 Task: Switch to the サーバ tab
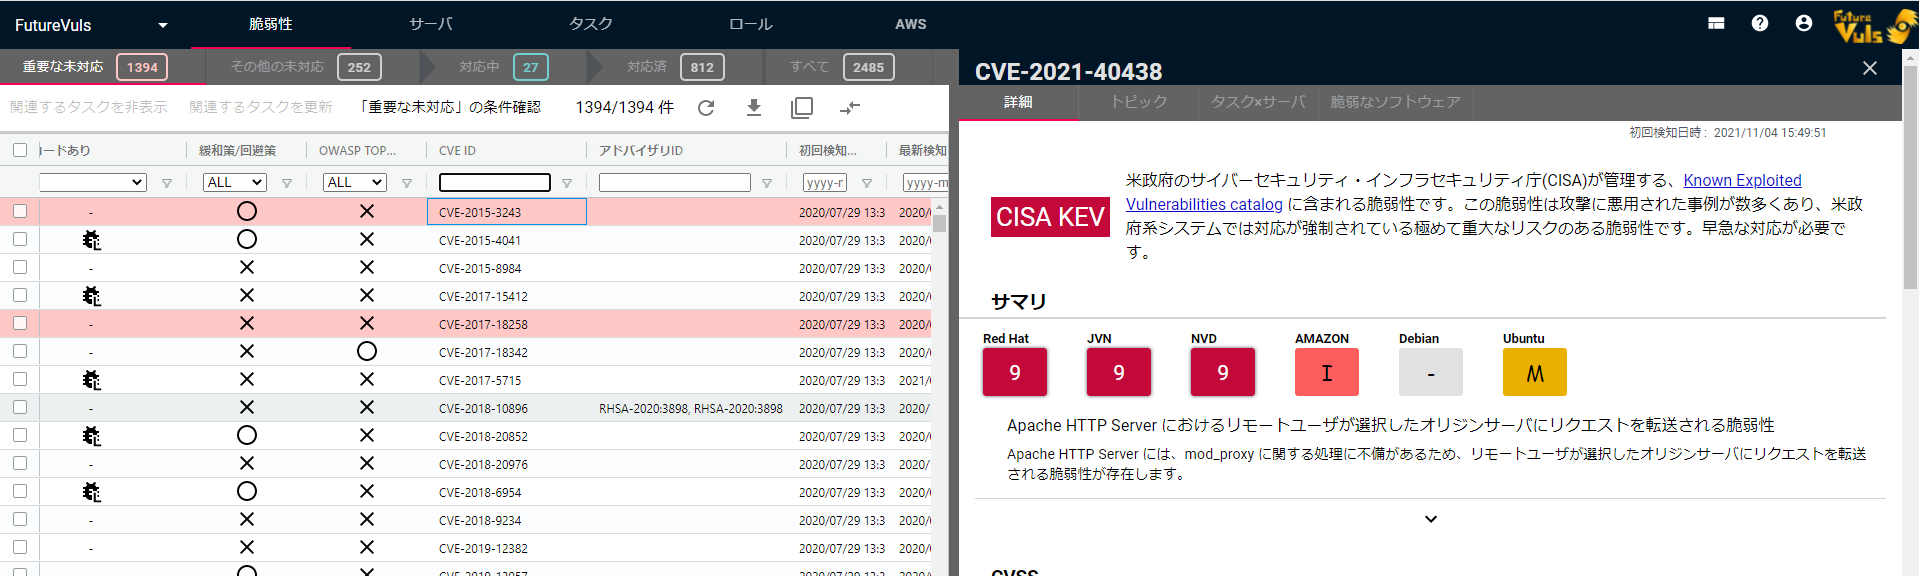coord(431,24)
